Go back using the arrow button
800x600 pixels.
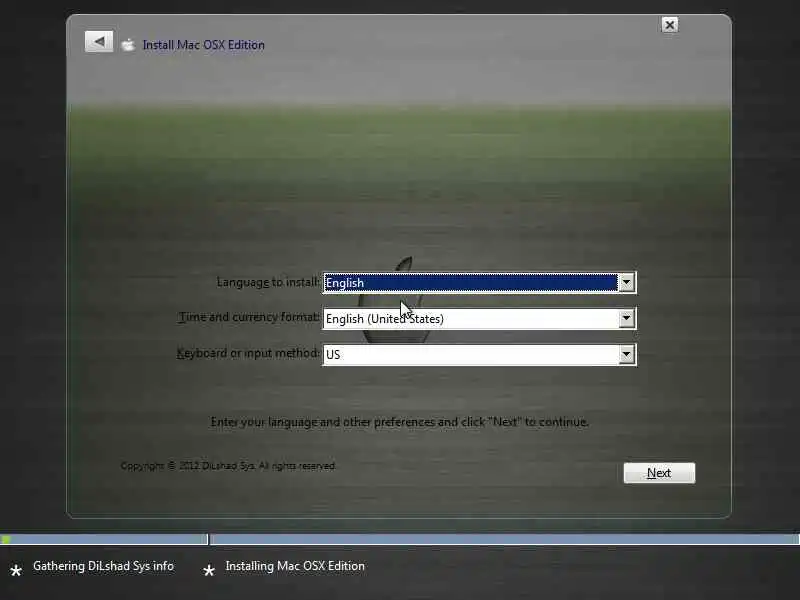(x=99, y=42)
